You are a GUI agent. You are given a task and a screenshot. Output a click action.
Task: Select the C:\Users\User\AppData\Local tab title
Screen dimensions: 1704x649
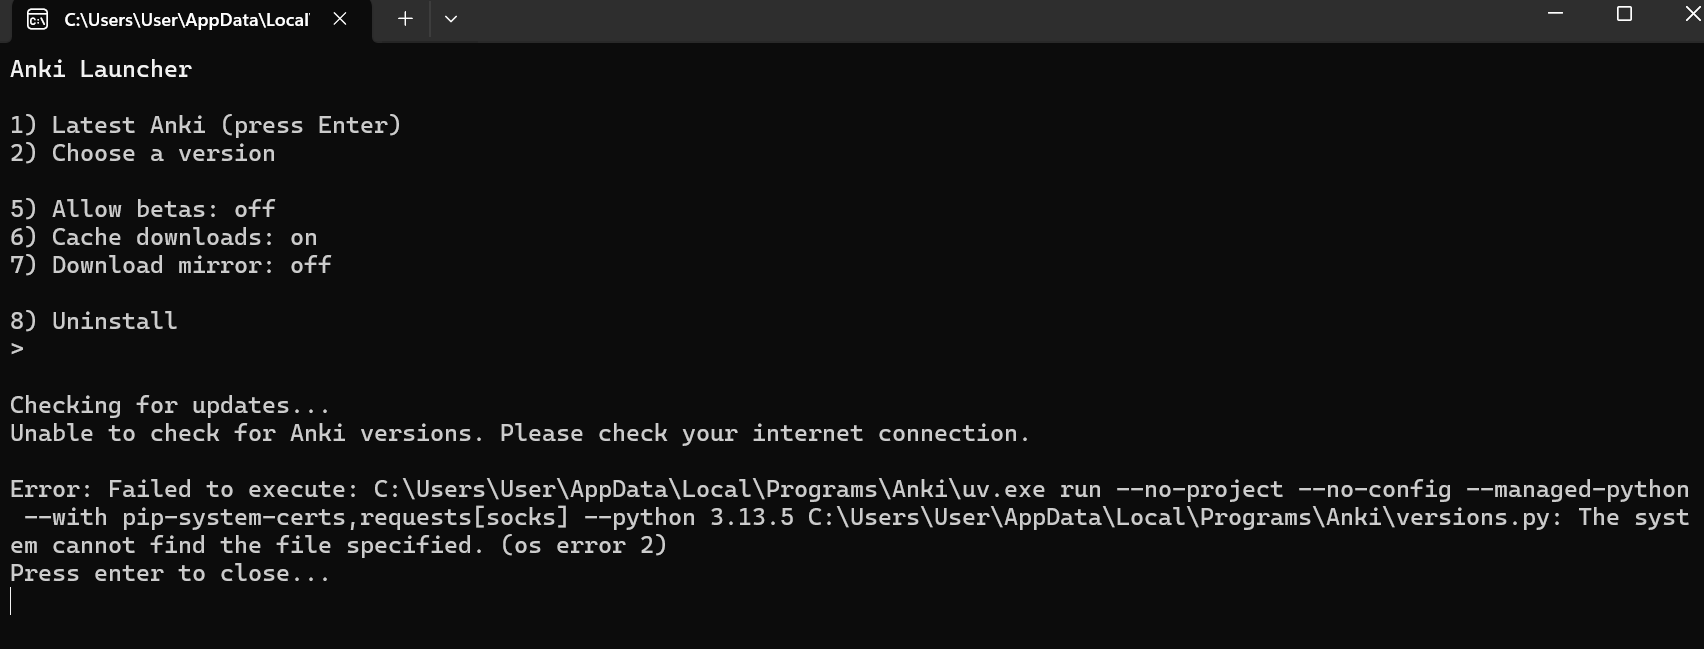pyautogui.click(x=187, y=20)
